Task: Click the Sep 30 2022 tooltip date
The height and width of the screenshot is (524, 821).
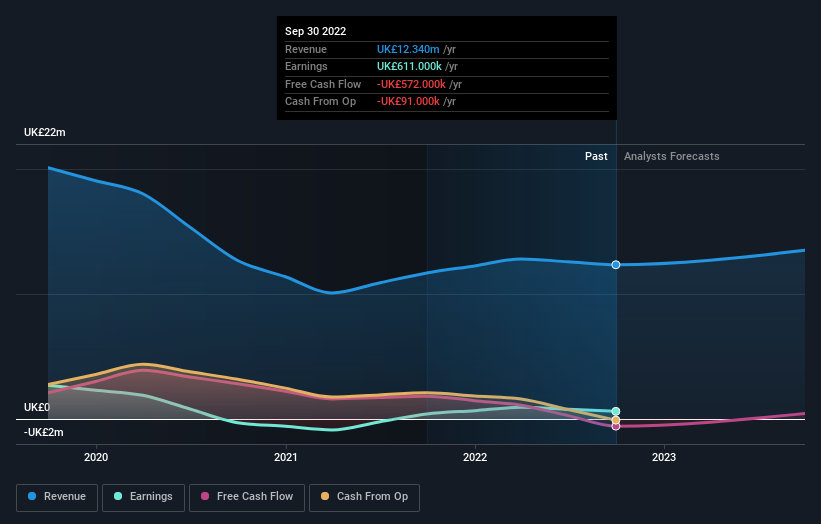Action: pos(315,31)
